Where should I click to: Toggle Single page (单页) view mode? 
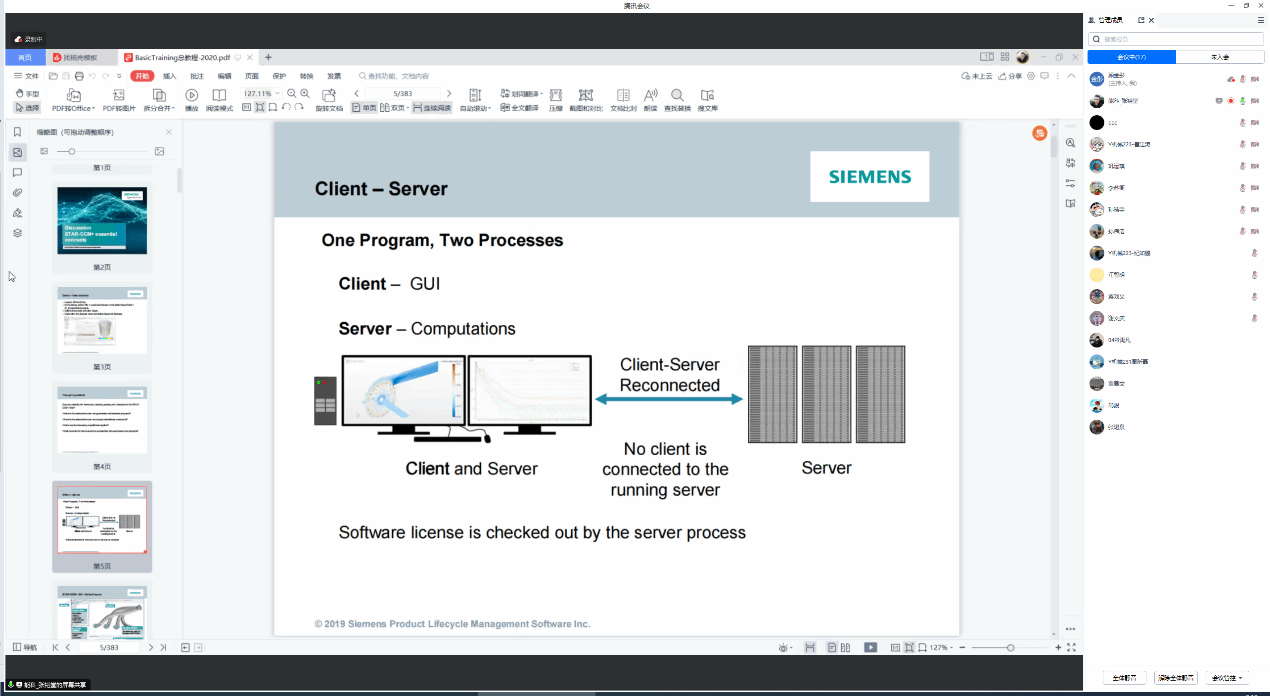pyautogui.click(x=364, y=108)
